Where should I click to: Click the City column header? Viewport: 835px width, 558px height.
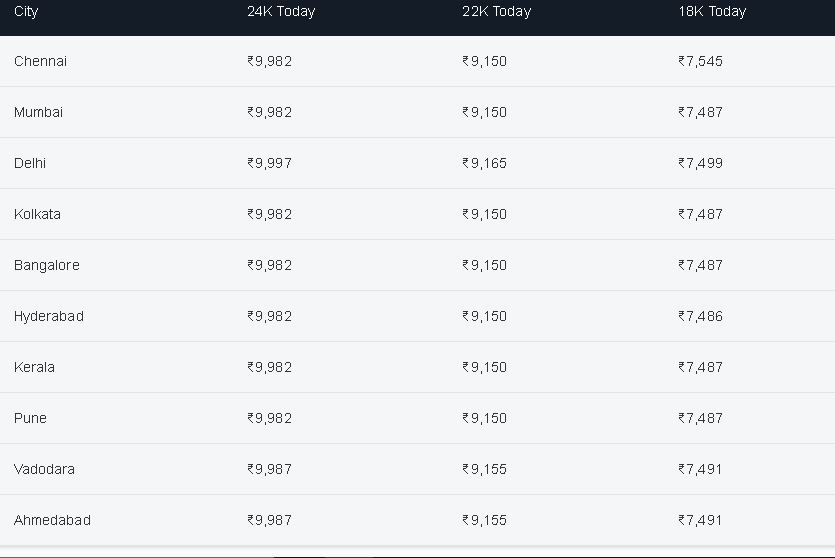[x=26, y=12]
